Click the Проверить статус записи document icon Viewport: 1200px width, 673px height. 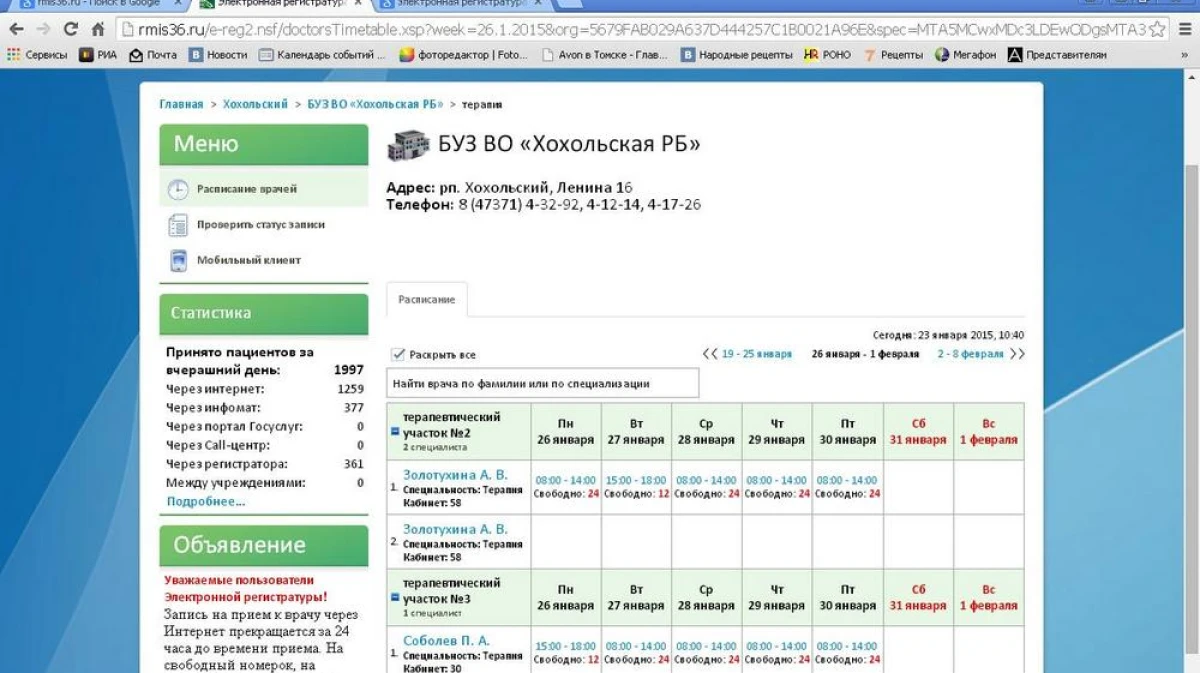[x=178, y=225]
